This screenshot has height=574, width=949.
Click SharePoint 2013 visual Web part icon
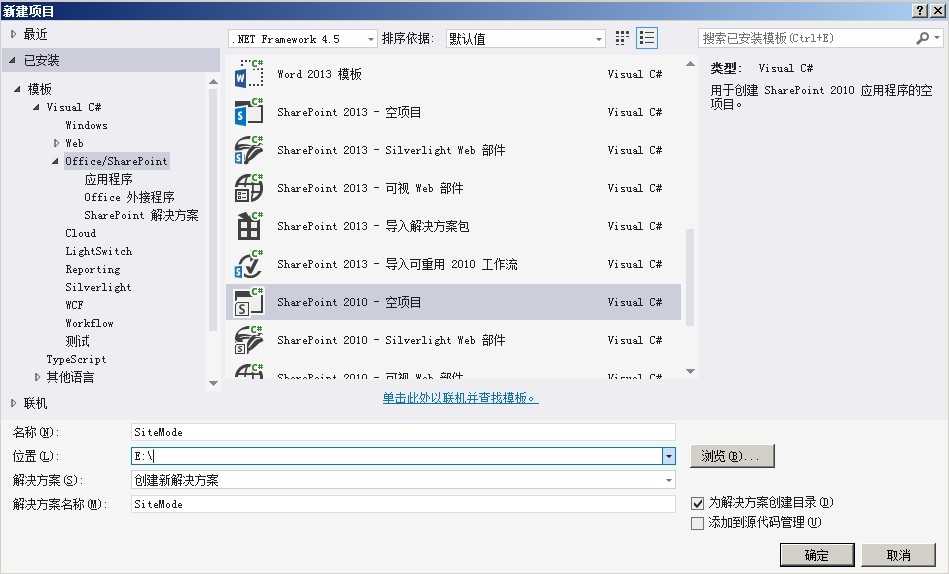[x=249, y=188]
